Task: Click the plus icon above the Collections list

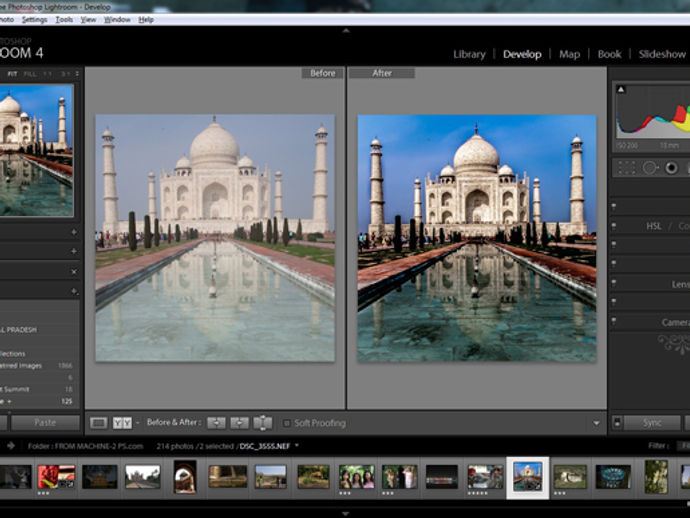Action: pyautogui.click(x=74, y=291)
